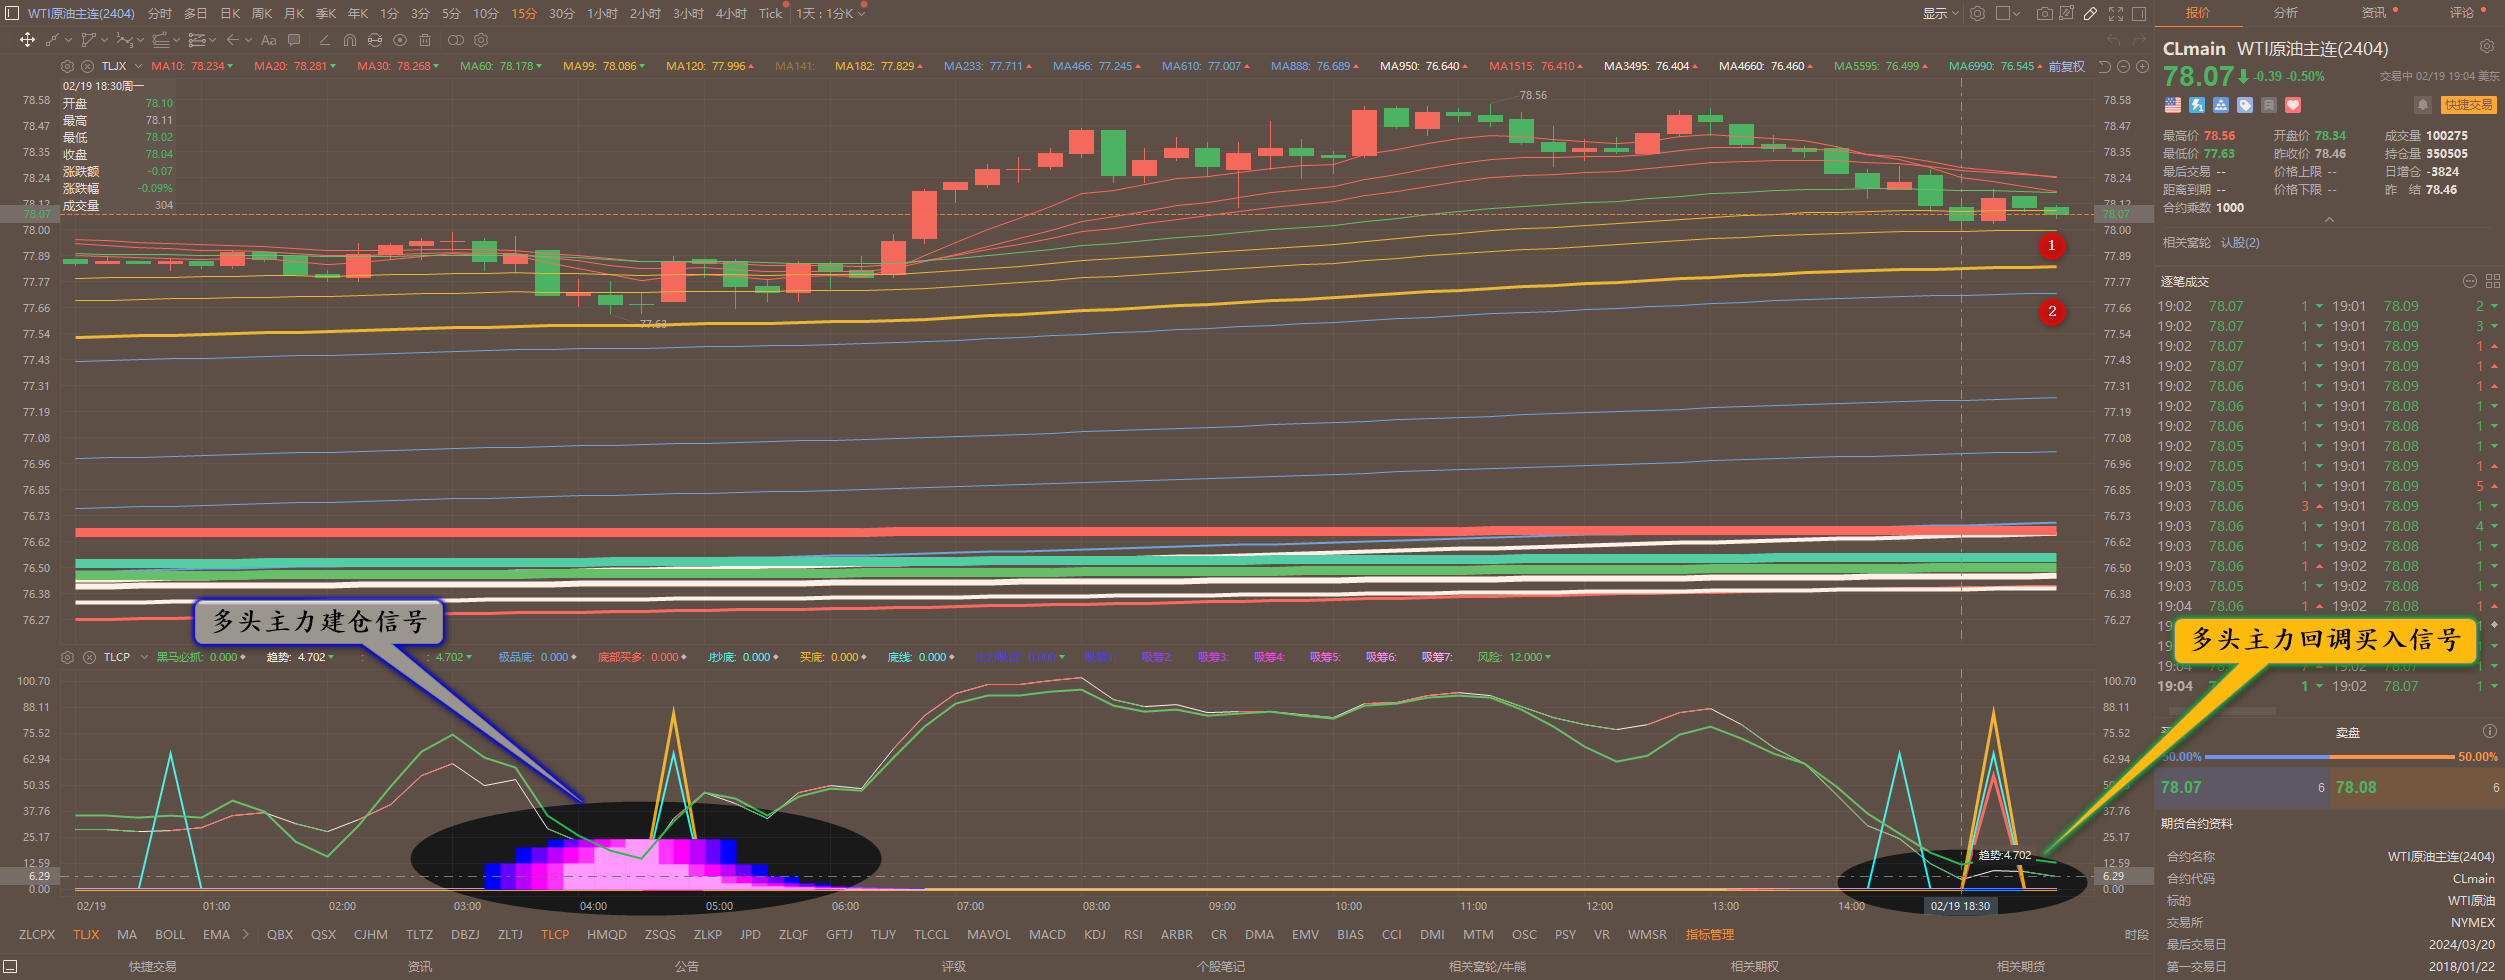Toggle the left sidebar panel

(10, 13)
